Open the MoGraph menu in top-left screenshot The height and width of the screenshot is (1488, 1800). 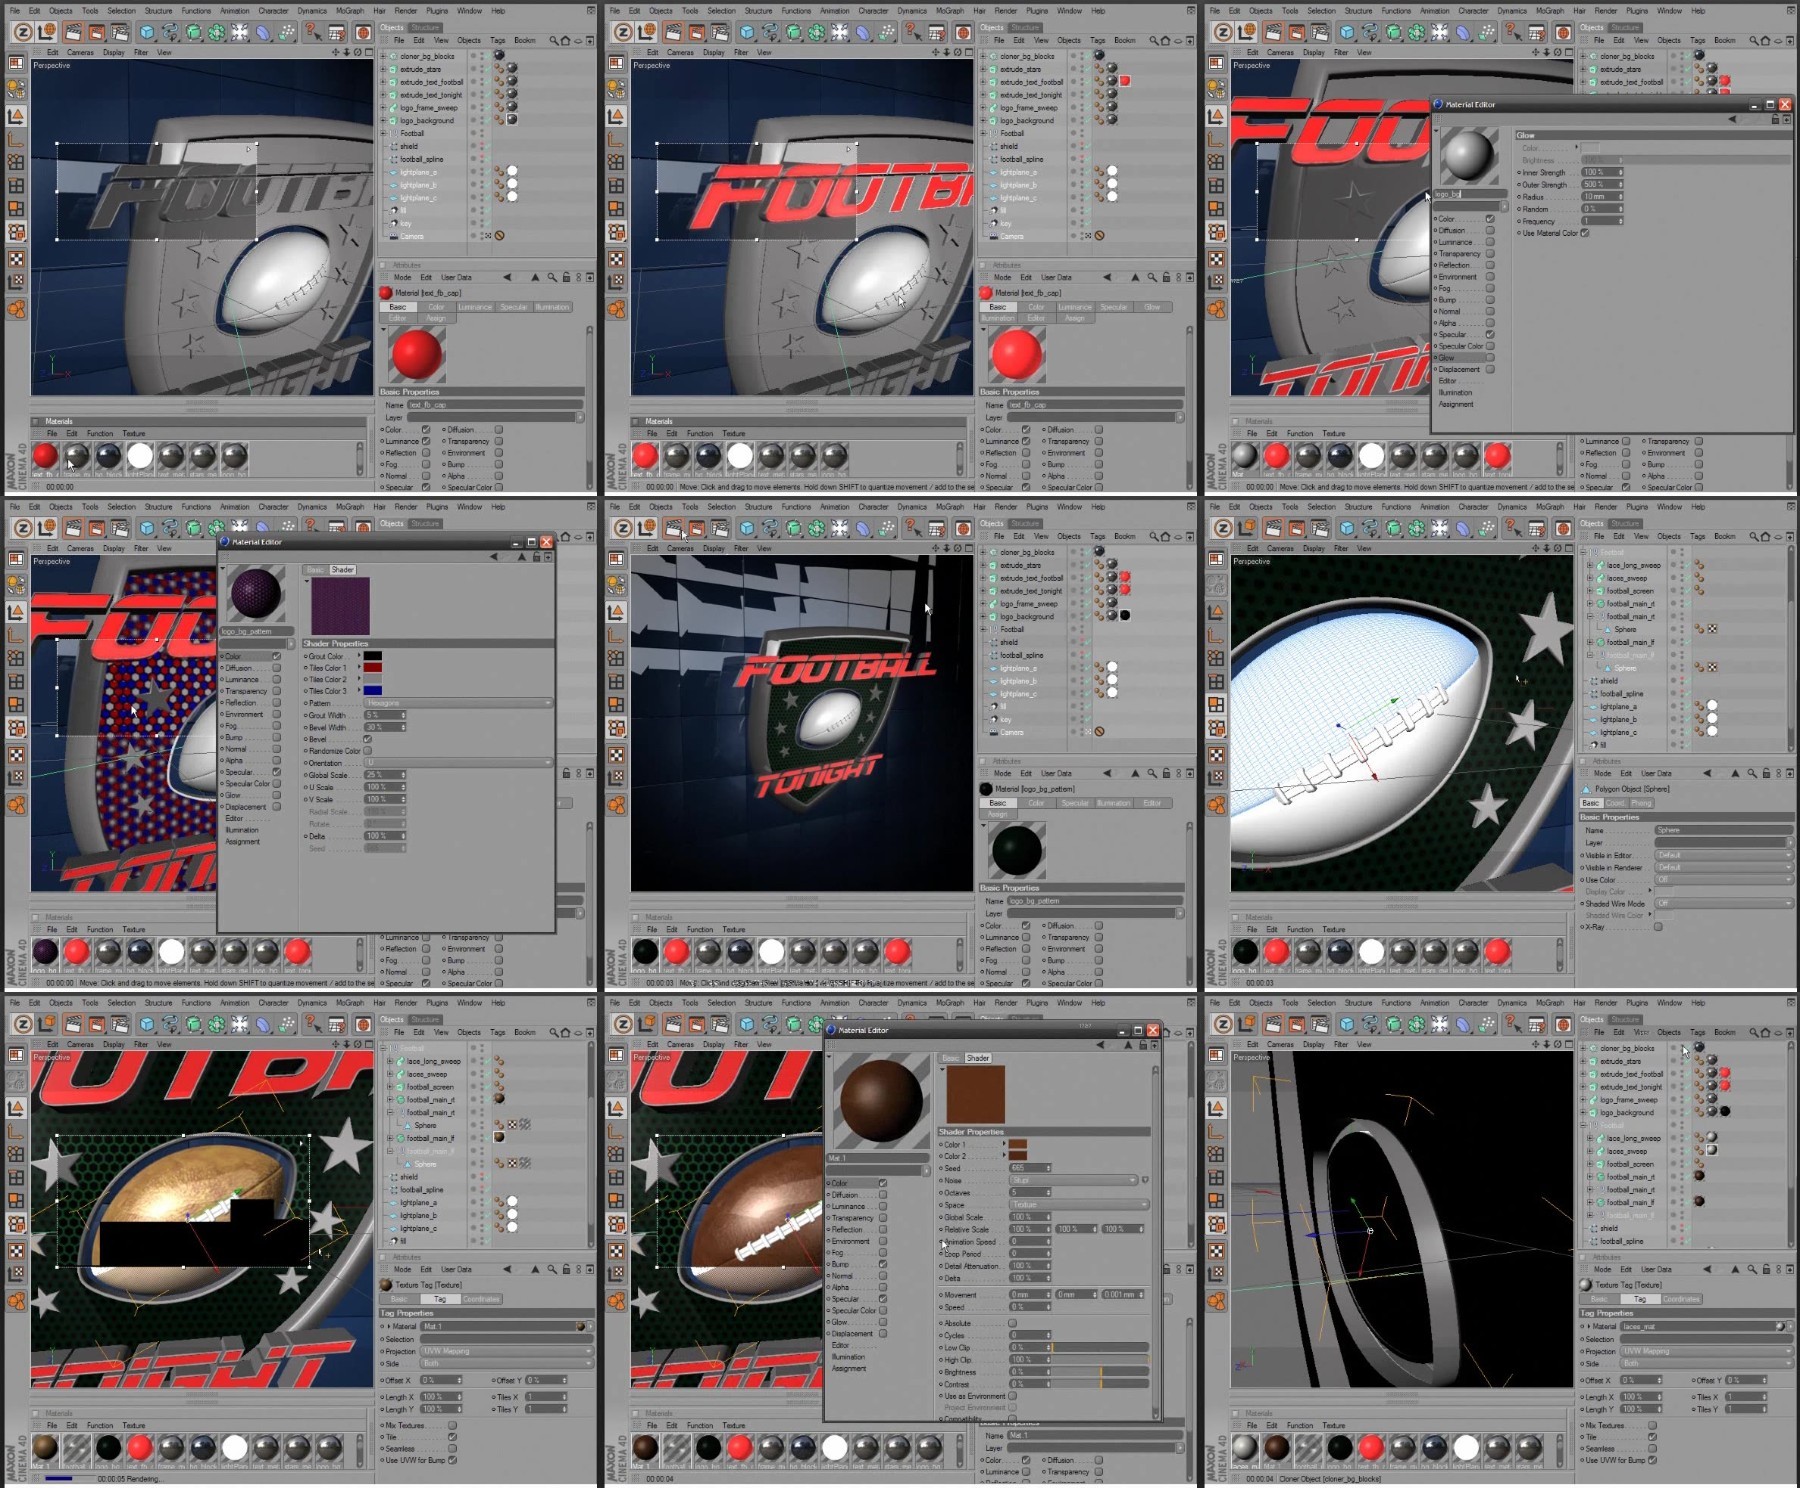(x=350, y=11)
